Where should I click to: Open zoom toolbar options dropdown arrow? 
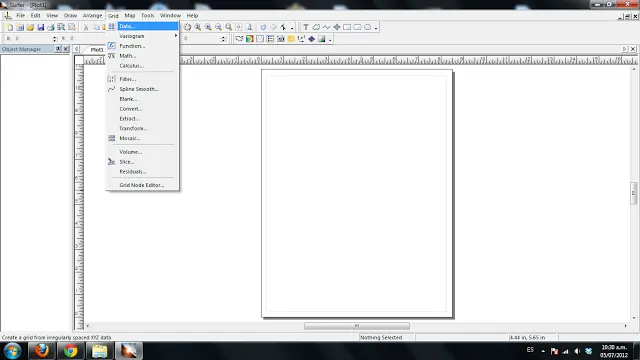click(x=292, y=28)
